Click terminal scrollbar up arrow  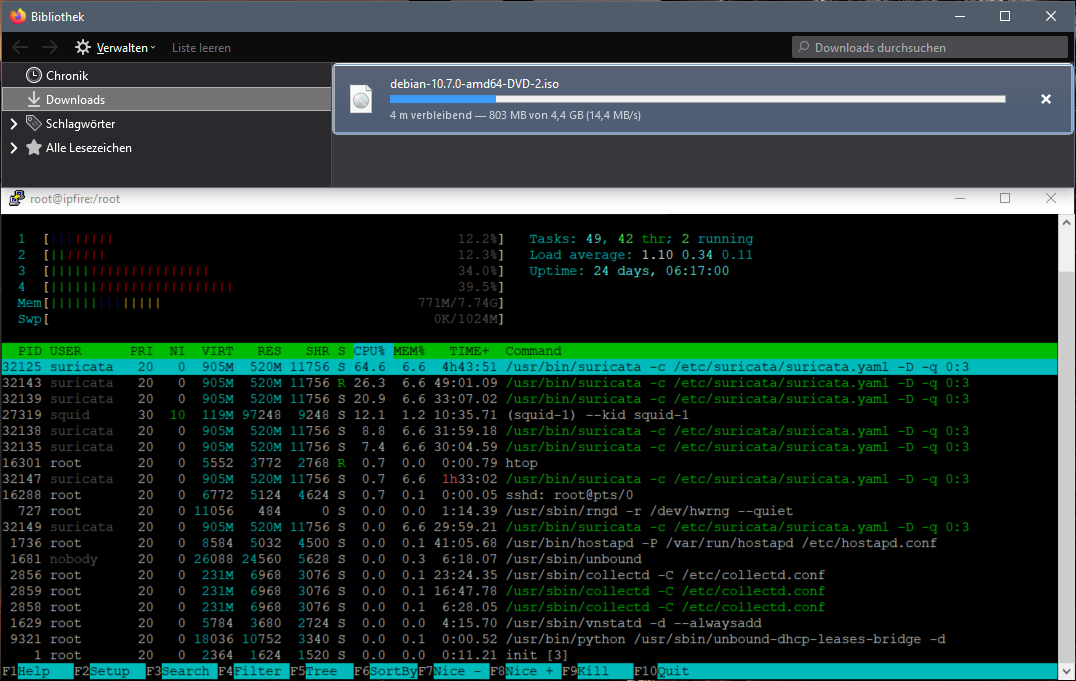coord(1066,222)
